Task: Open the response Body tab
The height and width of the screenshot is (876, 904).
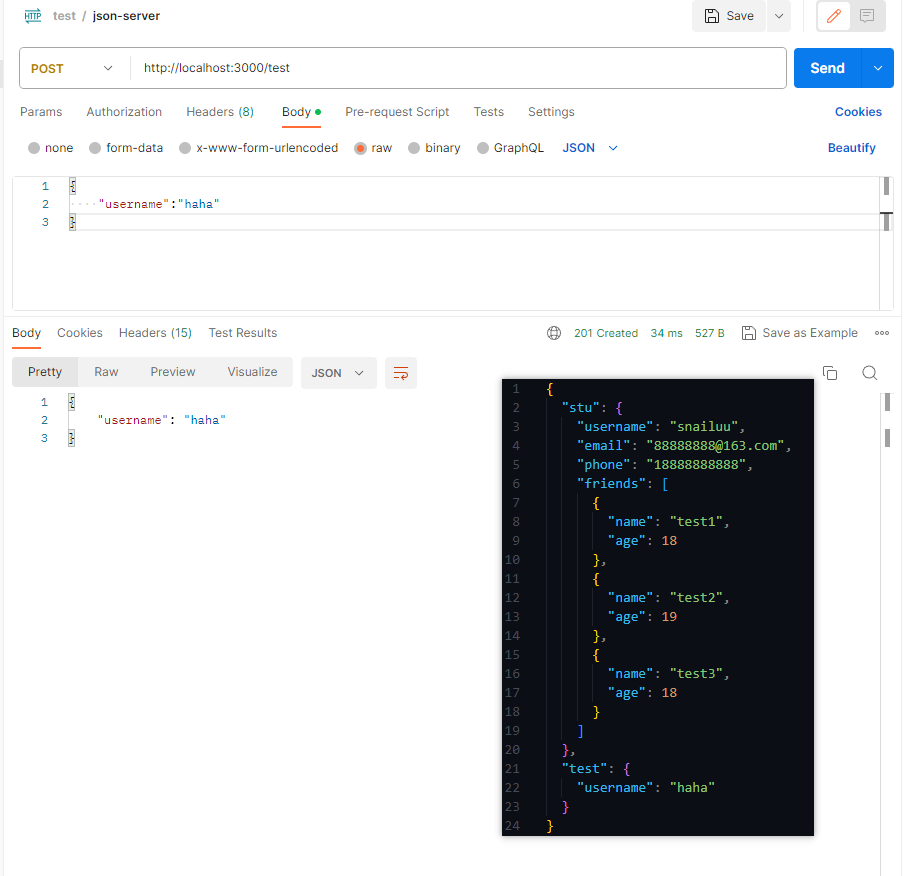Action: (27, 333)
